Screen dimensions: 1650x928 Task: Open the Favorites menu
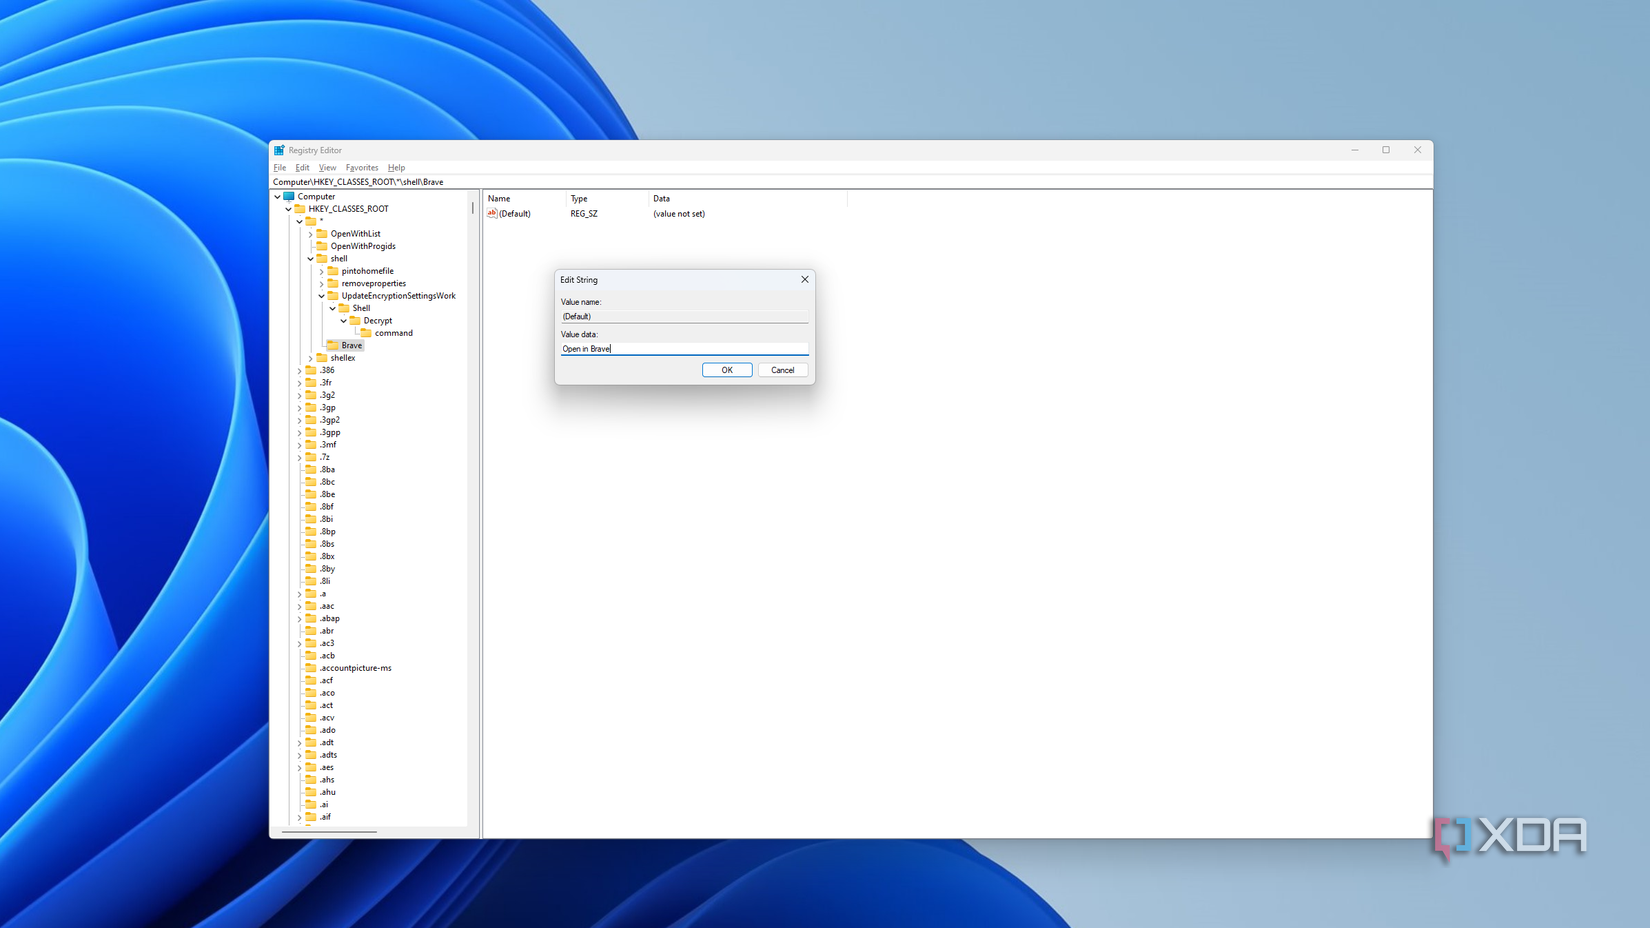click(x=361, y=167)
